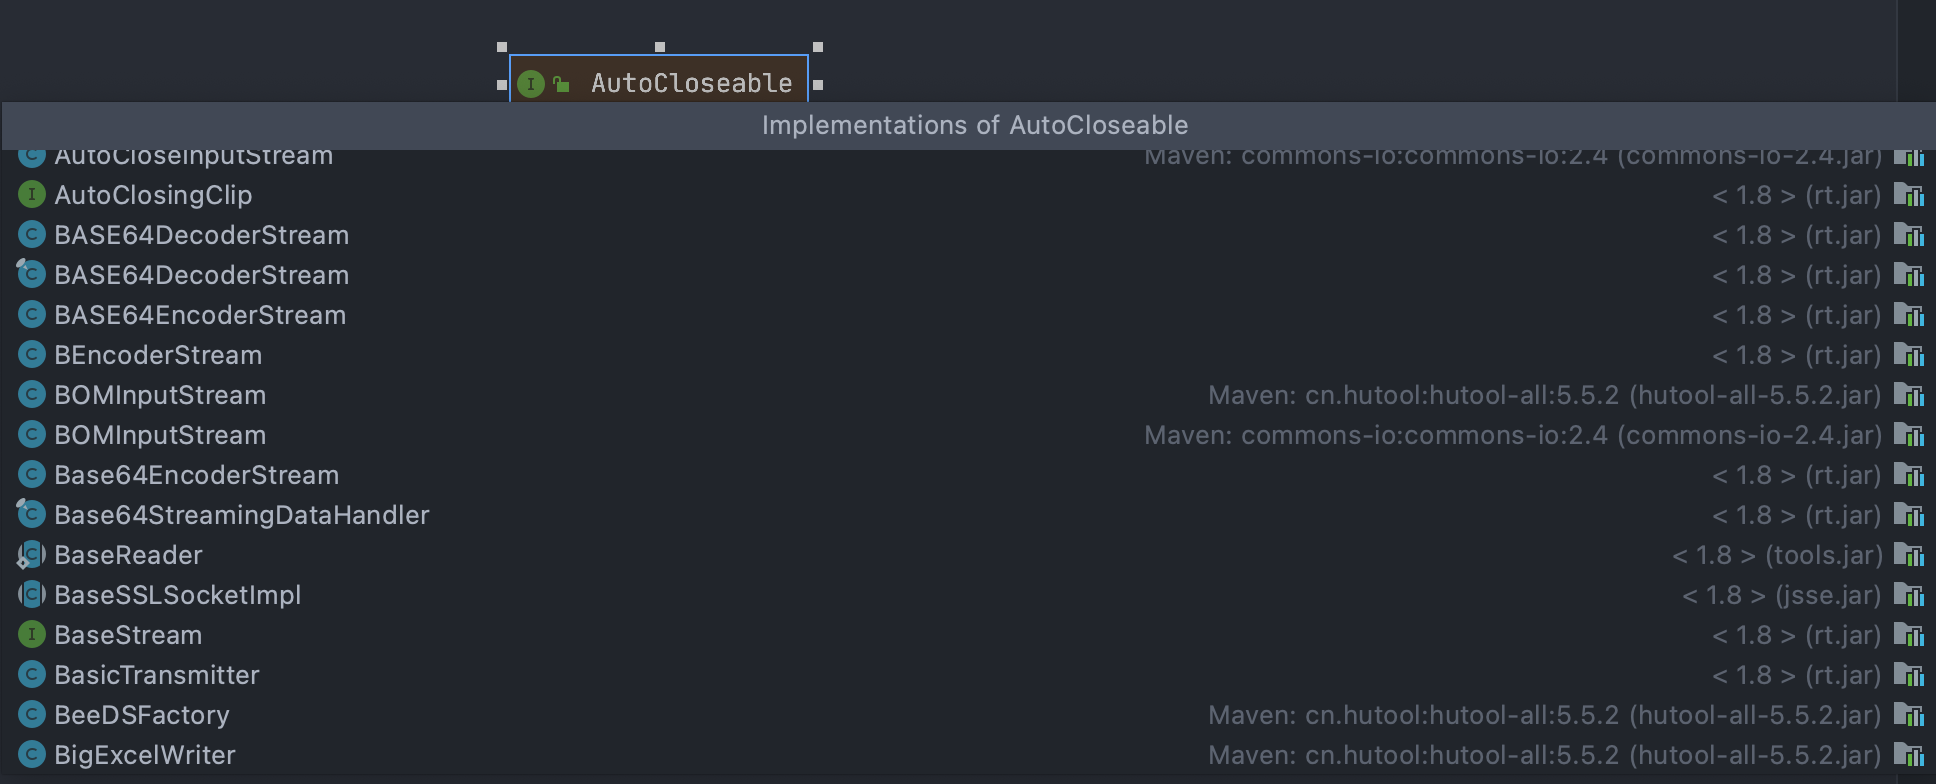
Task: Select the AutoCloseable diagram node
Action: coord(659,80)
